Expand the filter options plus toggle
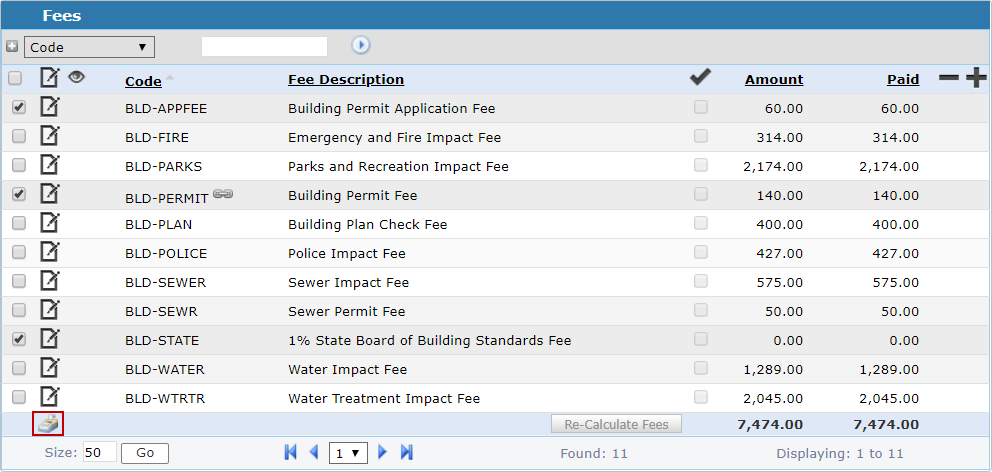992x472 pixels. click(x=12, y=47)
